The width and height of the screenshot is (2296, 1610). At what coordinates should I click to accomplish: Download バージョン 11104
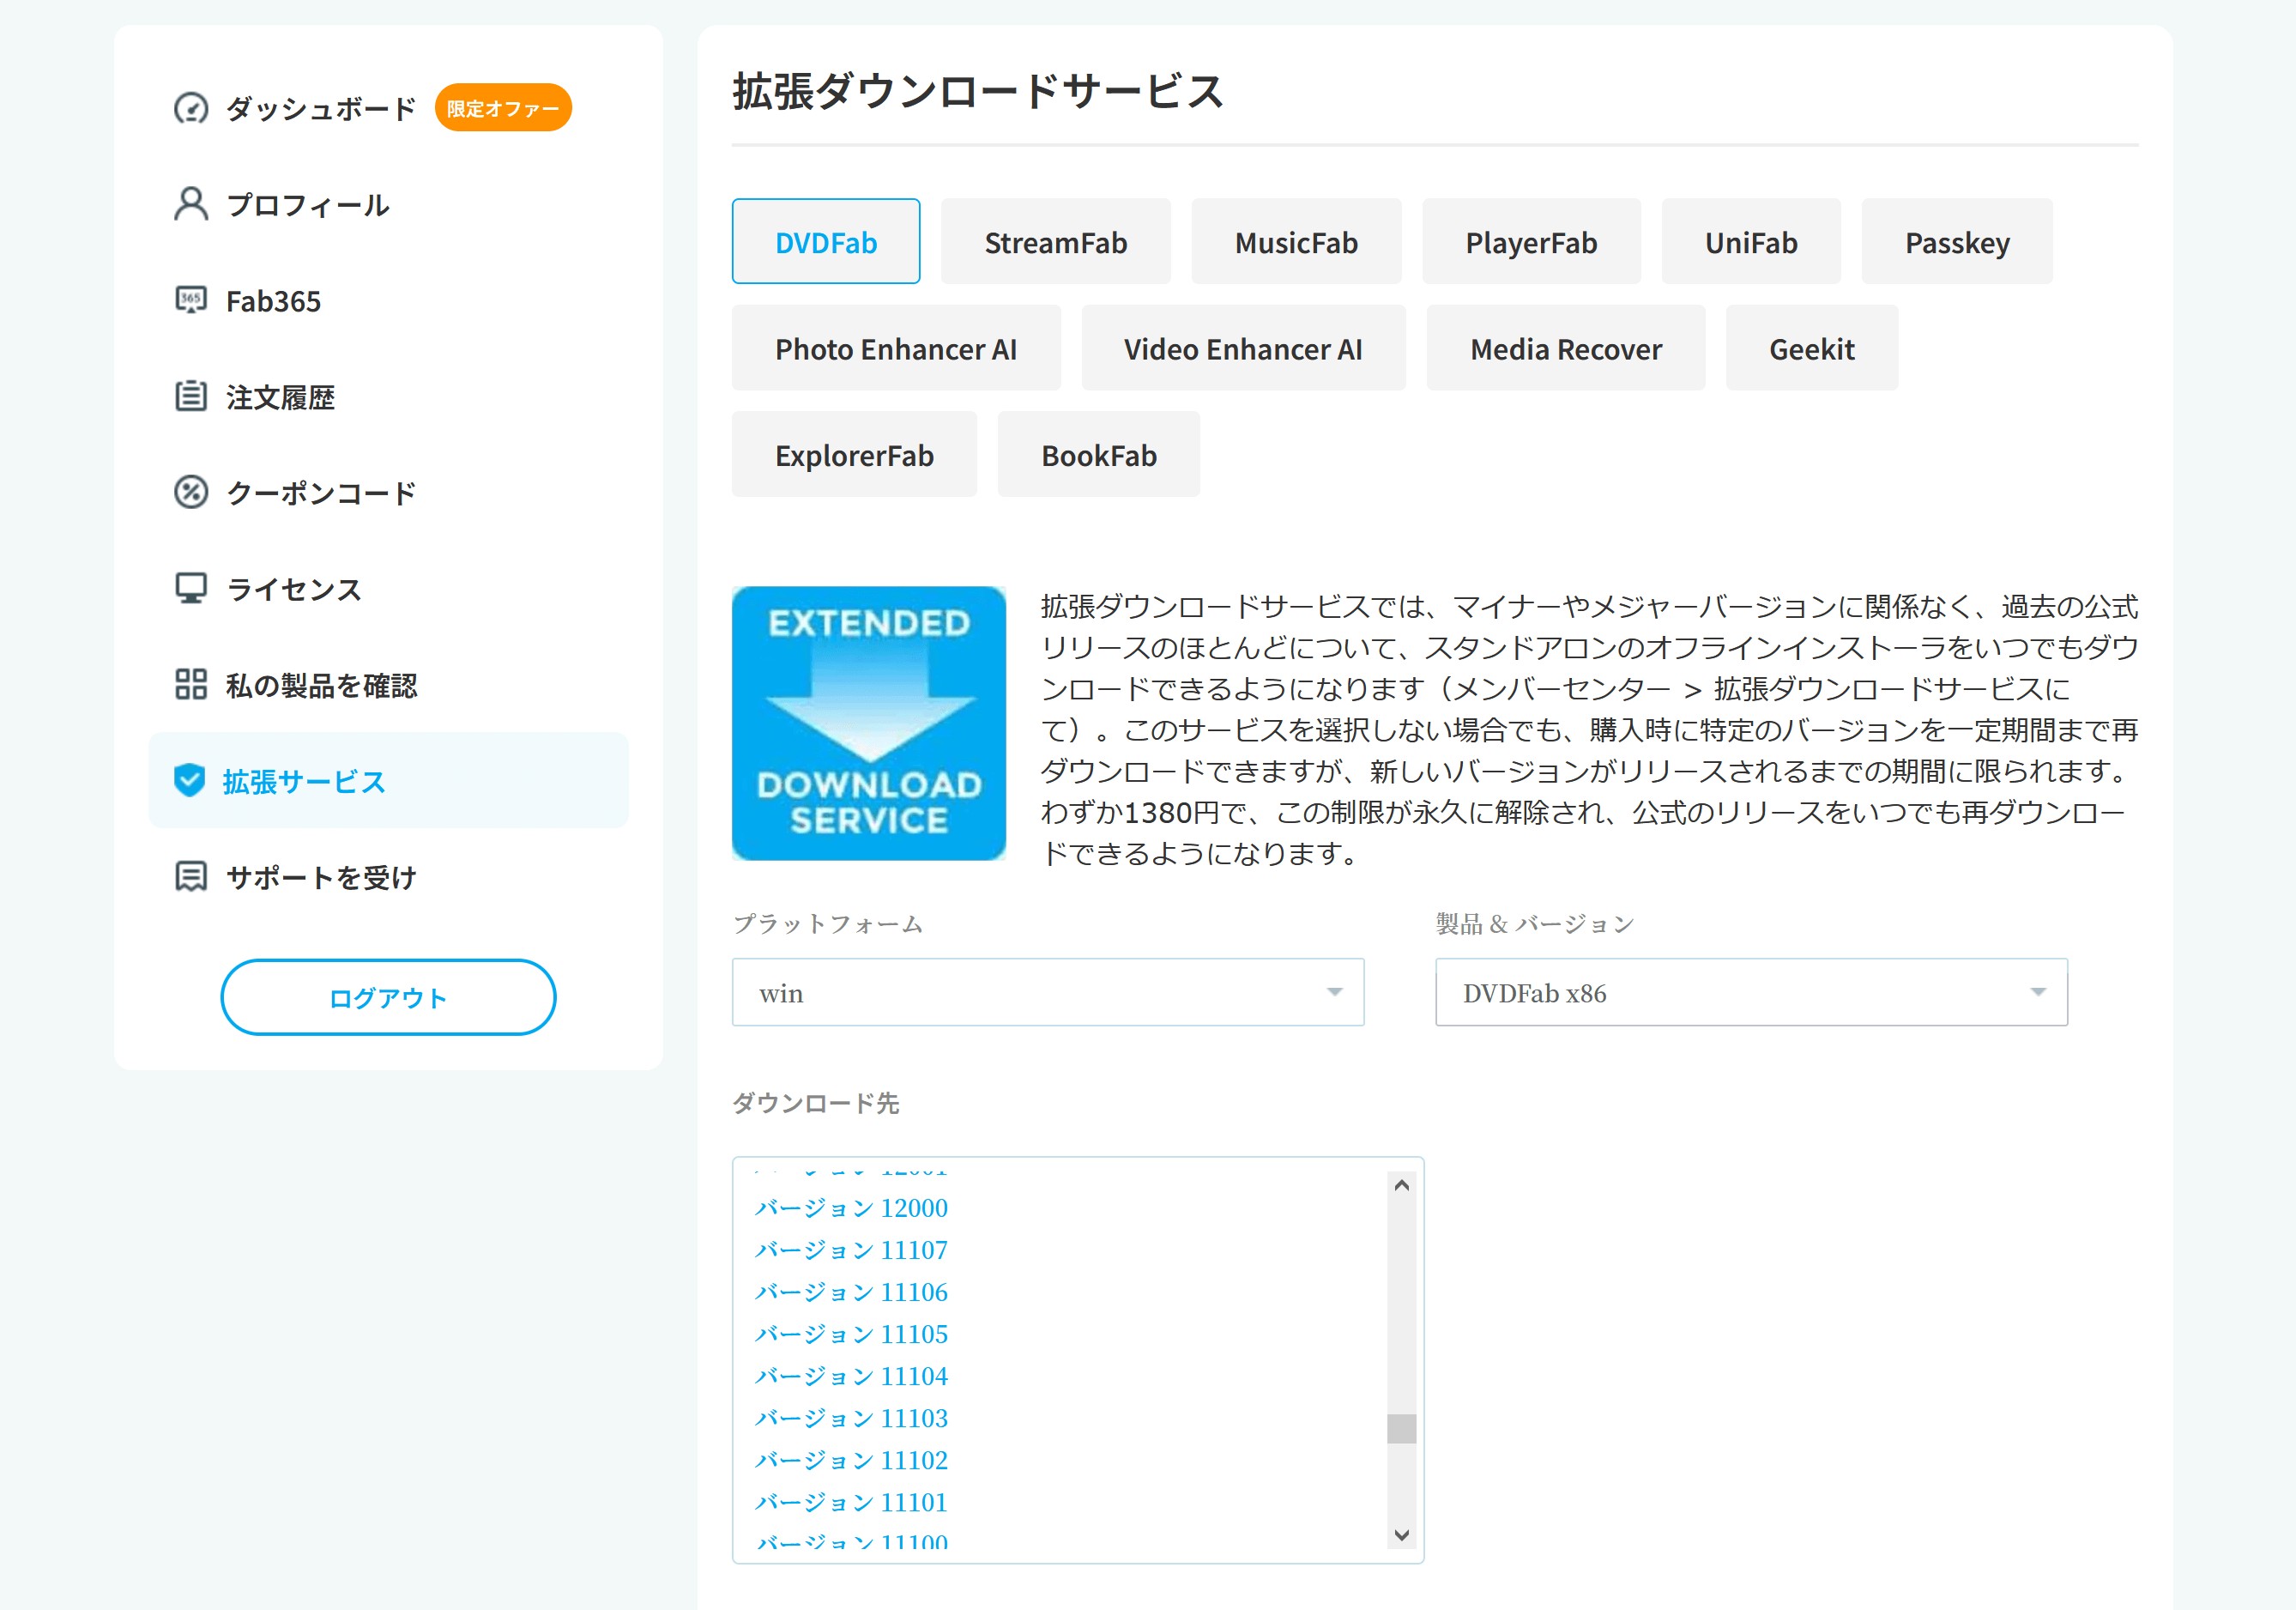pyautogui.click(x=851, y=1376)
